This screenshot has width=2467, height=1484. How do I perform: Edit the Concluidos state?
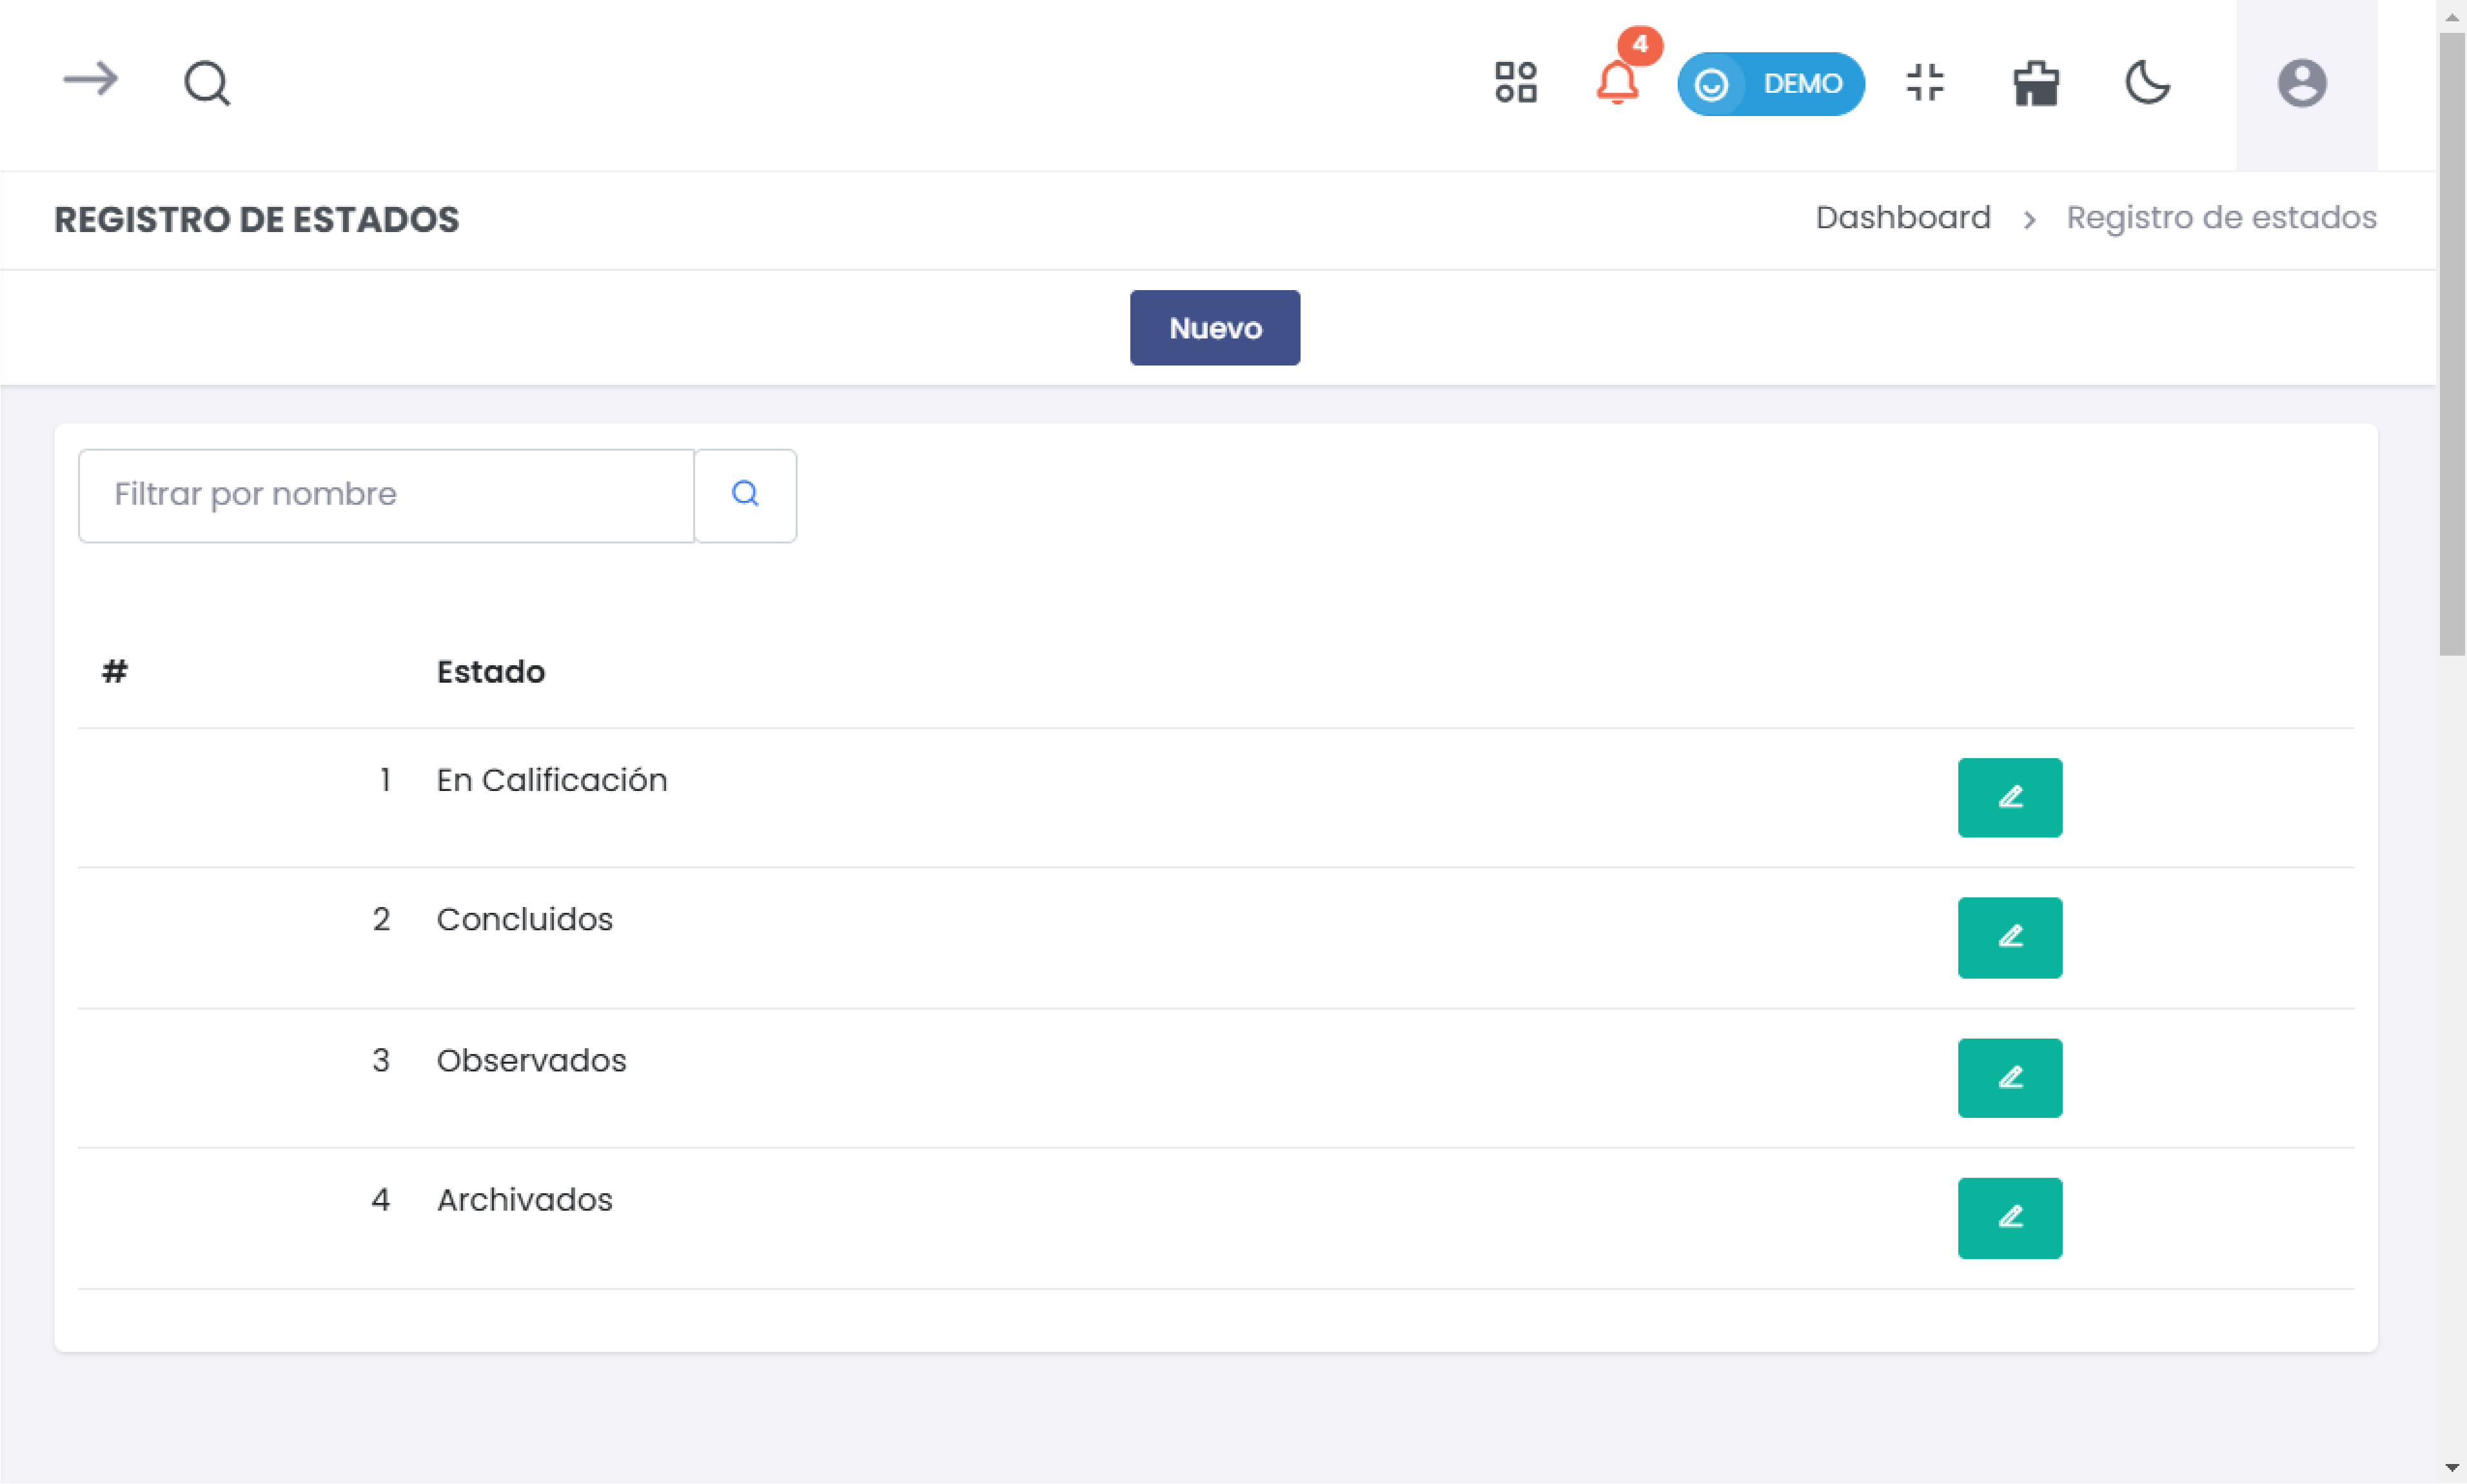coord(2009,938)
